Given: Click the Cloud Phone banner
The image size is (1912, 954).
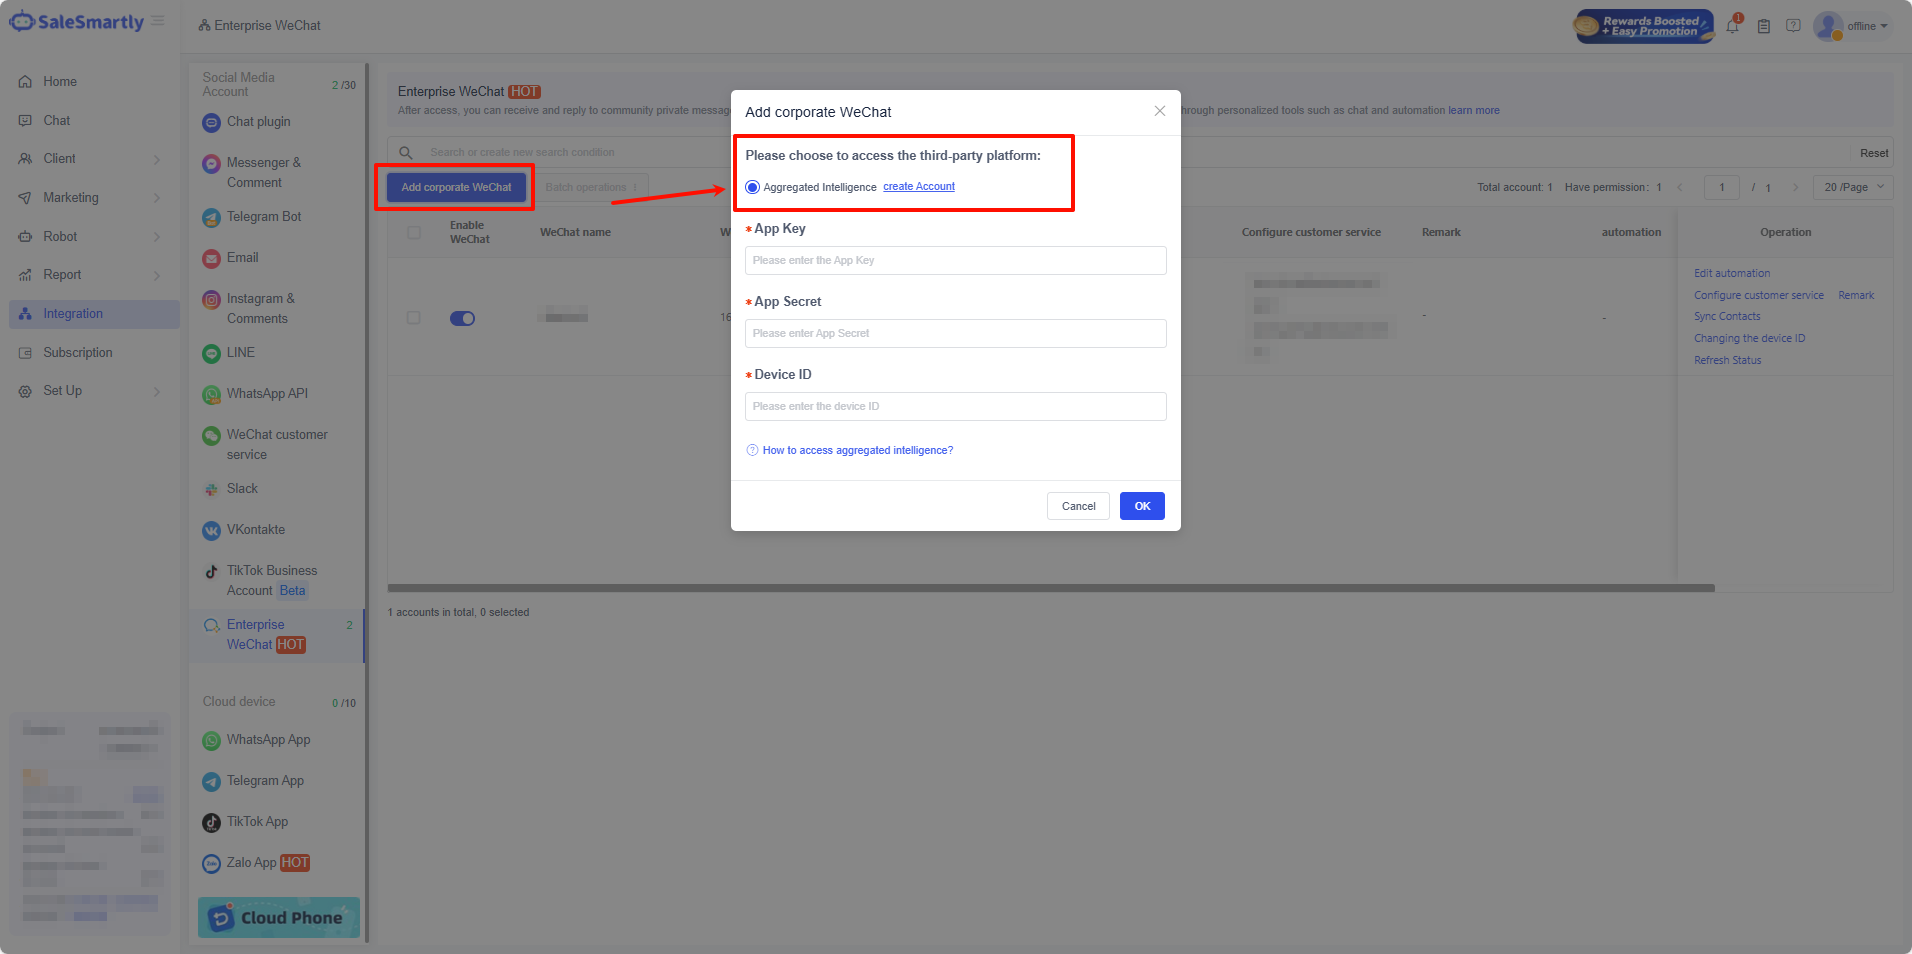Looking at the screenshot, I should (279, 917).
